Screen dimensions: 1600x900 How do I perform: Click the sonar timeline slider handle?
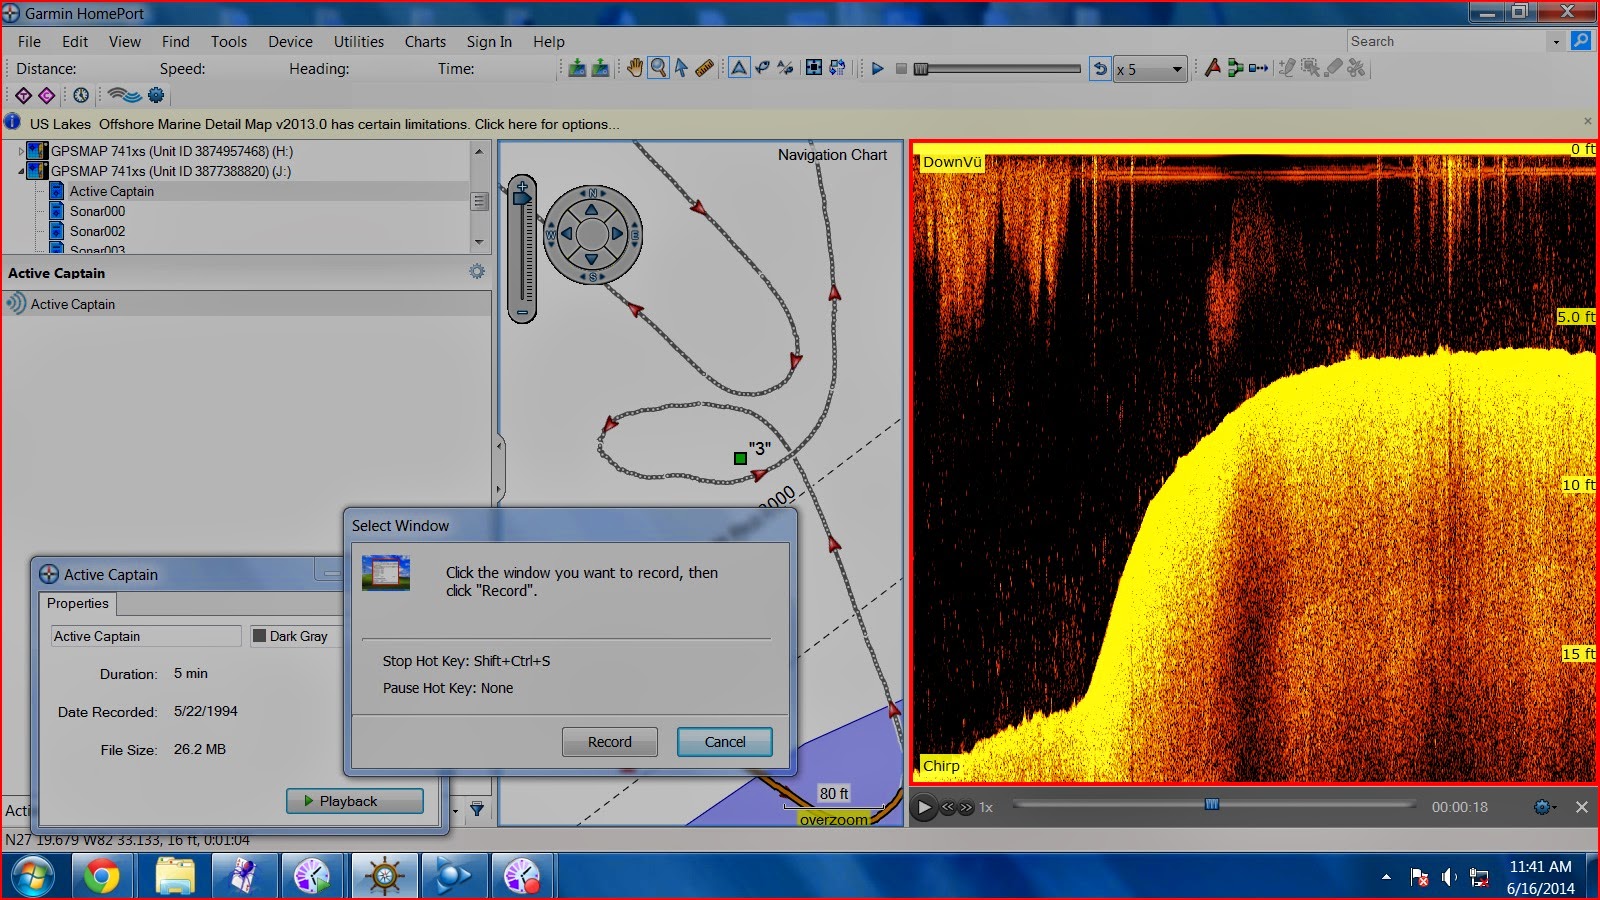click(1212, 804)
